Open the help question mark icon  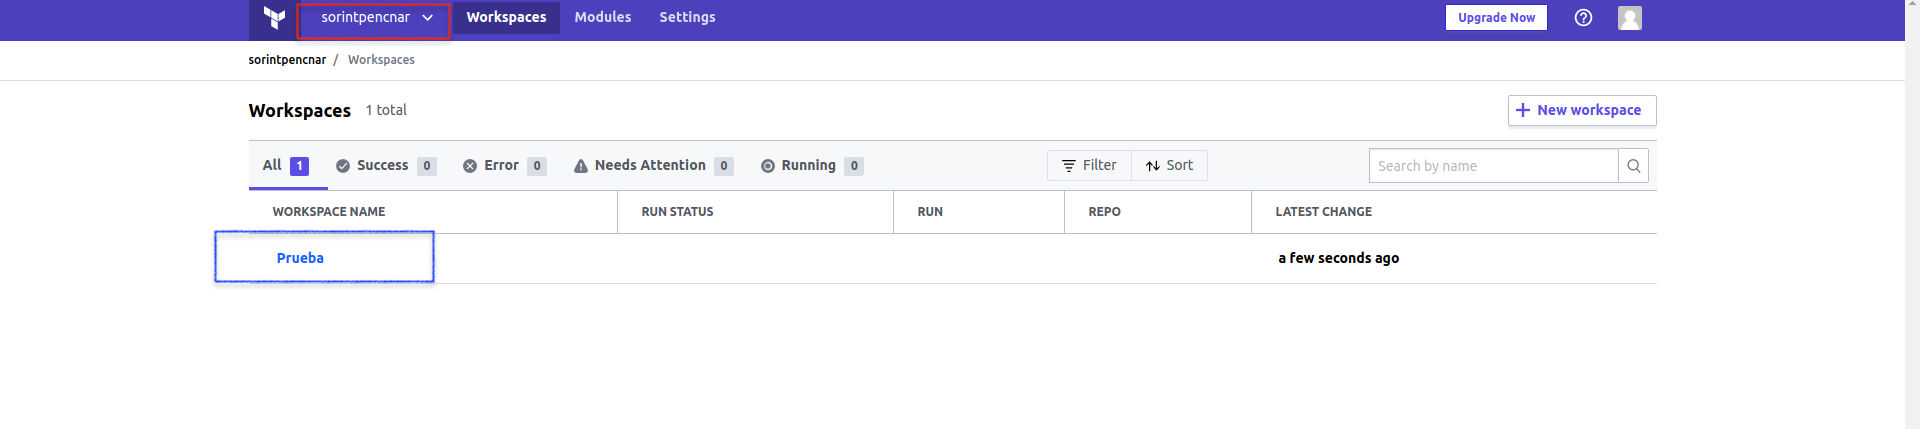(1583, 17)
